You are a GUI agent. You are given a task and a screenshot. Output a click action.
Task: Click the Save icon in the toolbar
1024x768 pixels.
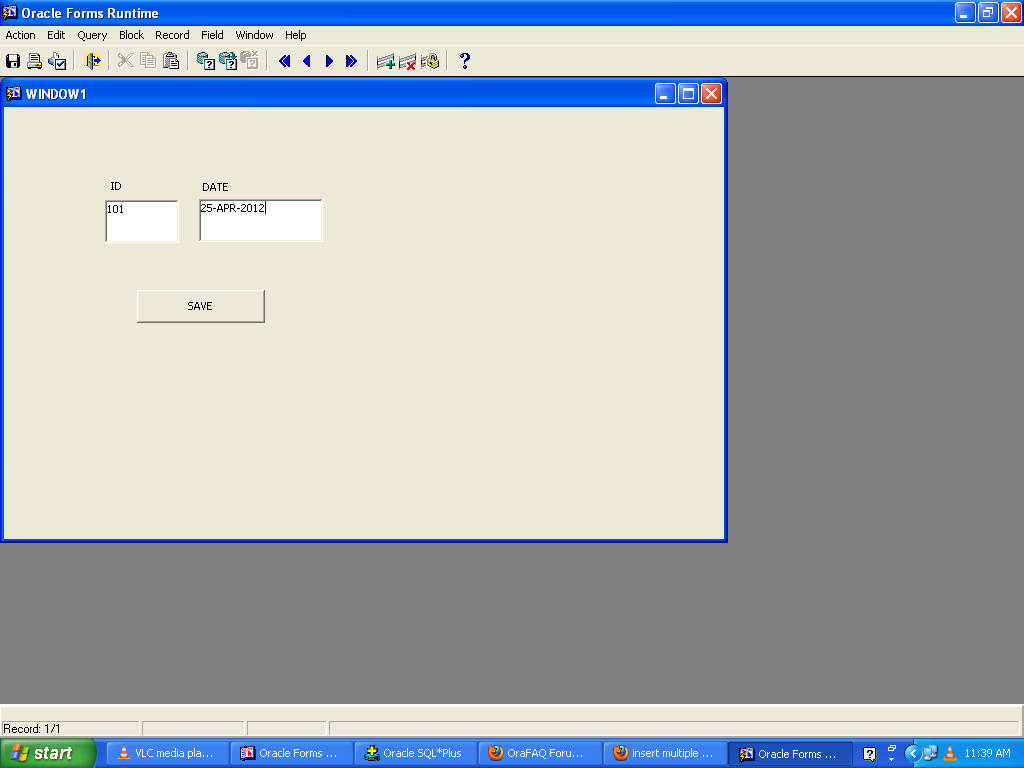(x=13, y=61)
